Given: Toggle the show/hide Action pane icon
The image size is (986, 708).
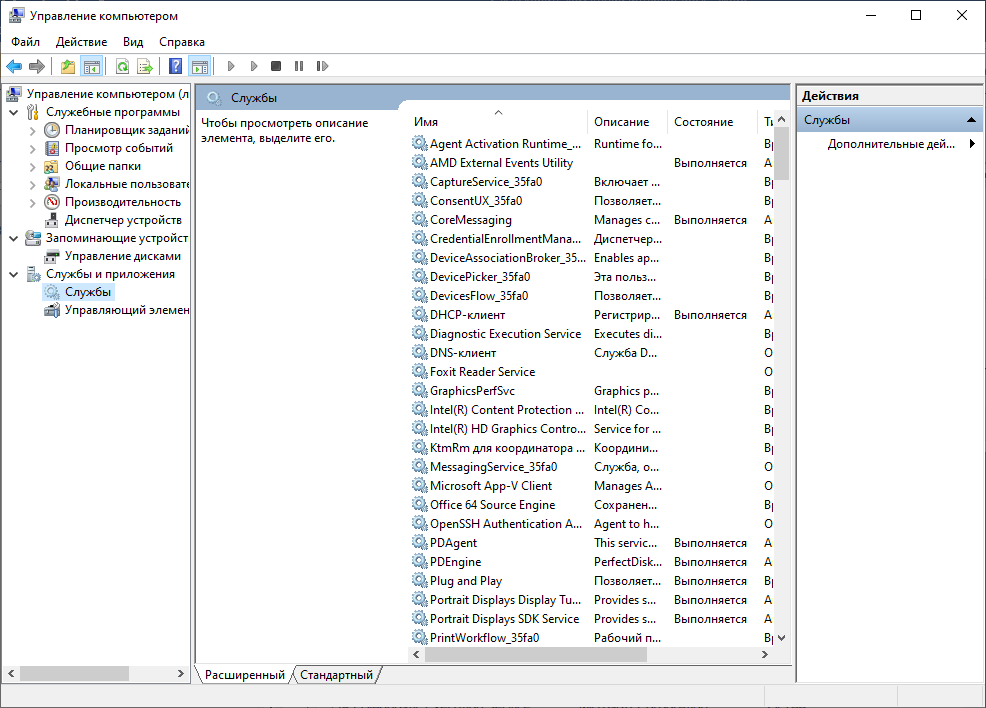Looking at the screenshot, I should (x=199, y=66).
